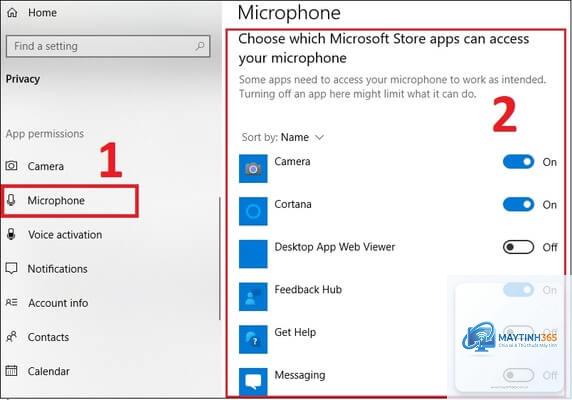Click the Camera app name text
This screenshot has width=572, height=400.
pyautogui.click(x=292, y=162)
